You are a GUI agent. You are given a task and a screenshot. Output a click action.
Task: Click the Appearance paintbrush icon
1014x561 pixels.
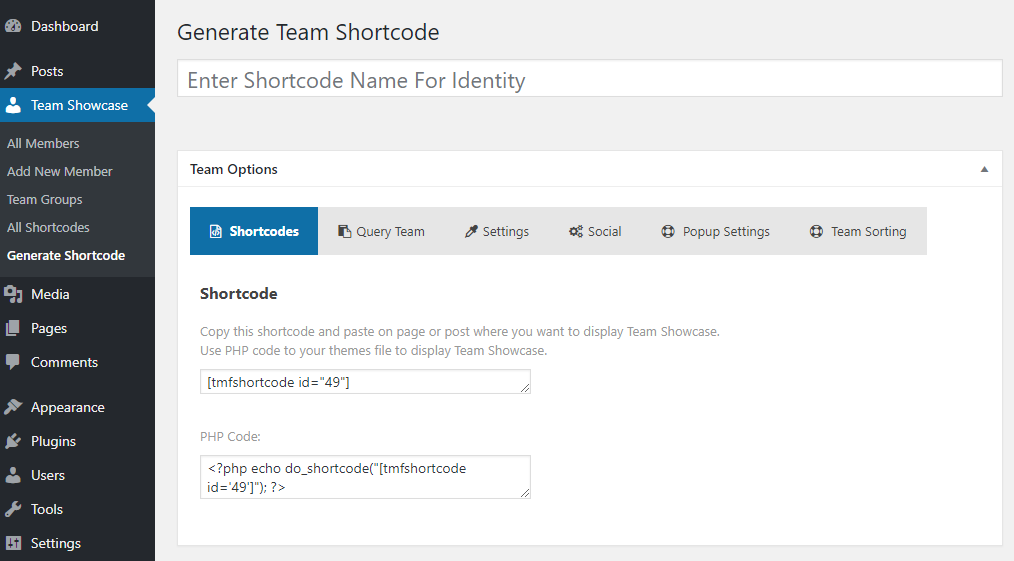pos(13,407)
